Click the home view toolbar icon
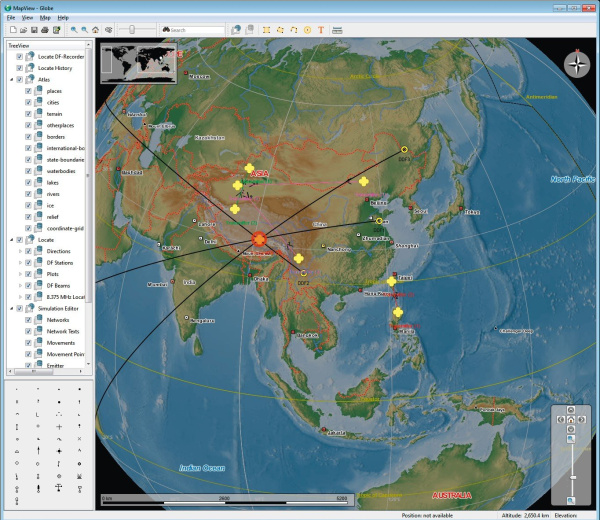The height and width of the screenshot is (520, 600). tap(96, 30)
